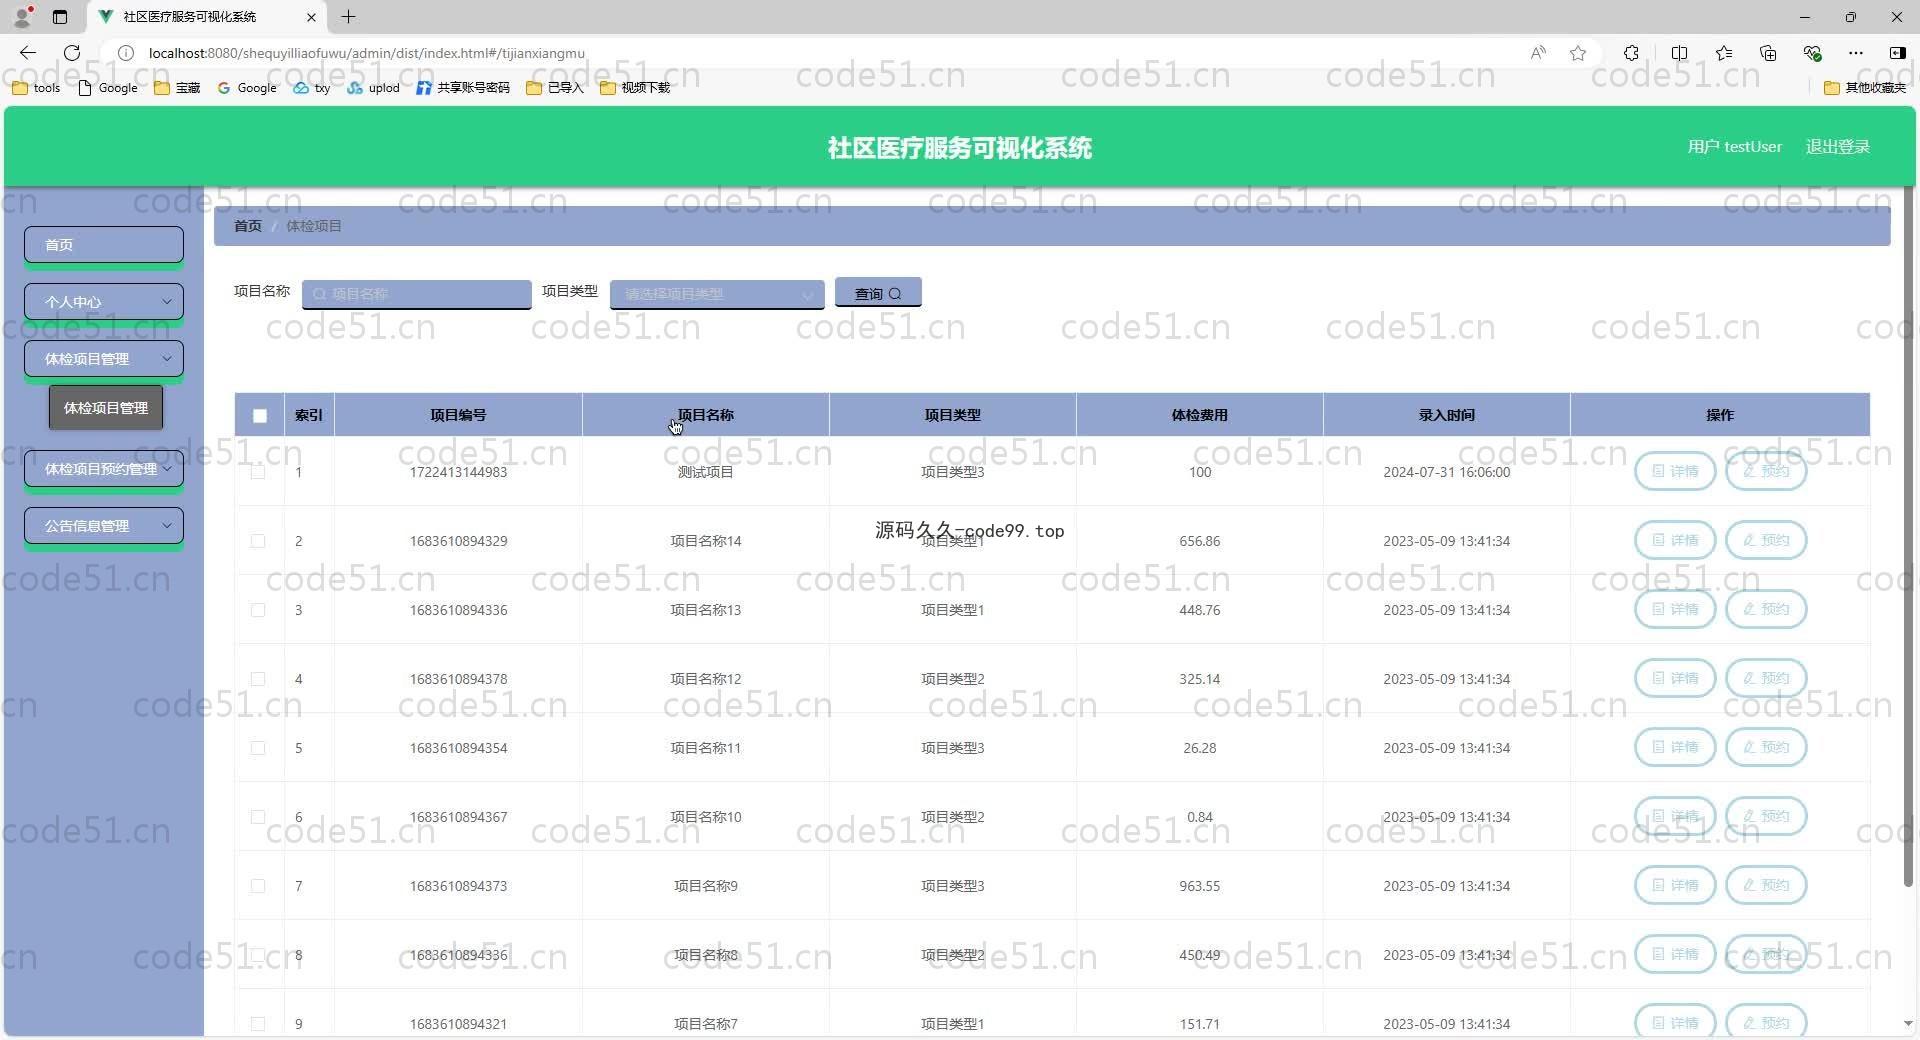Click the 963.55 fee cell
1920x1040 pixels.
pyautogui.click(x=1199, y=886)
